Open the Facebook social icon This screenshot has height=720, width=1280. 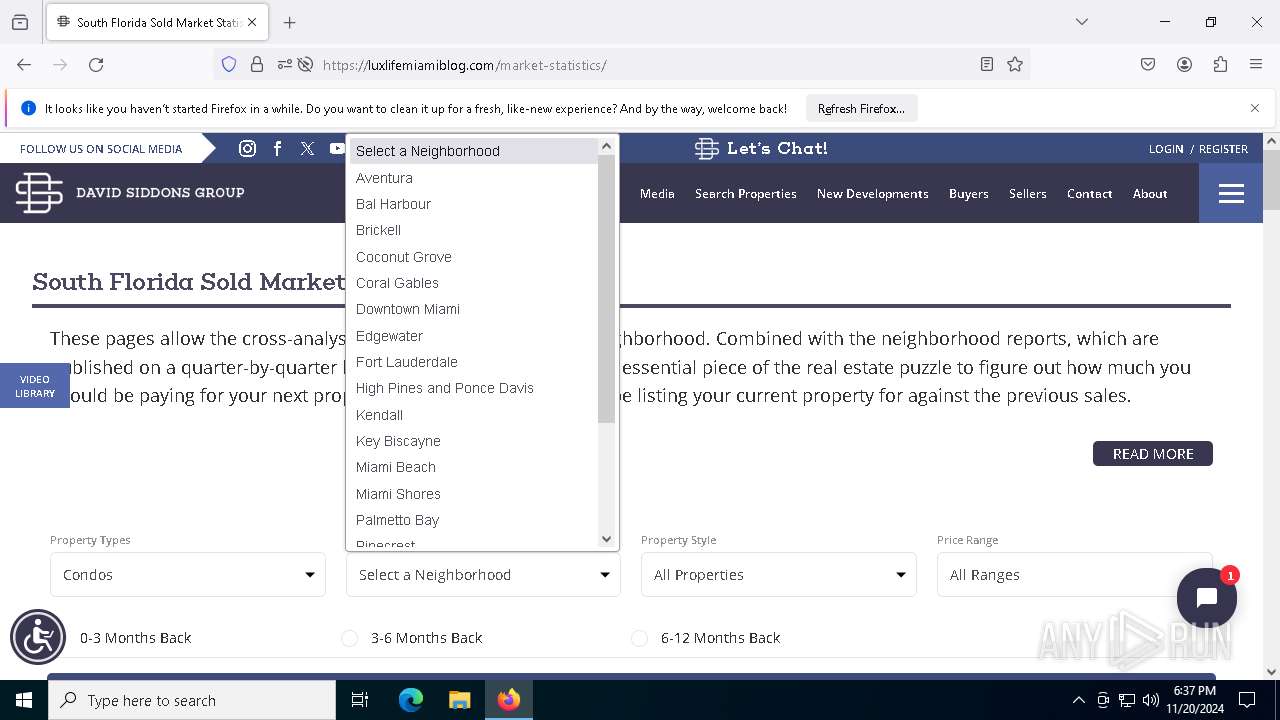pyautogui.click(x=278, y=148)
